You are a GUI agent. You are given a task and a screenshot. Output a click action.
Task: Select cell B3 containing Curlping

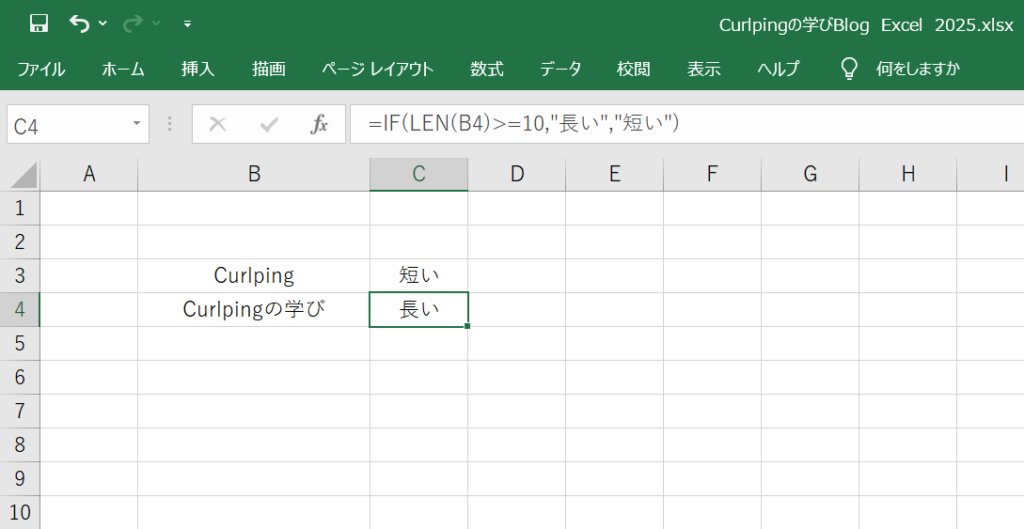tap(254, 276)
